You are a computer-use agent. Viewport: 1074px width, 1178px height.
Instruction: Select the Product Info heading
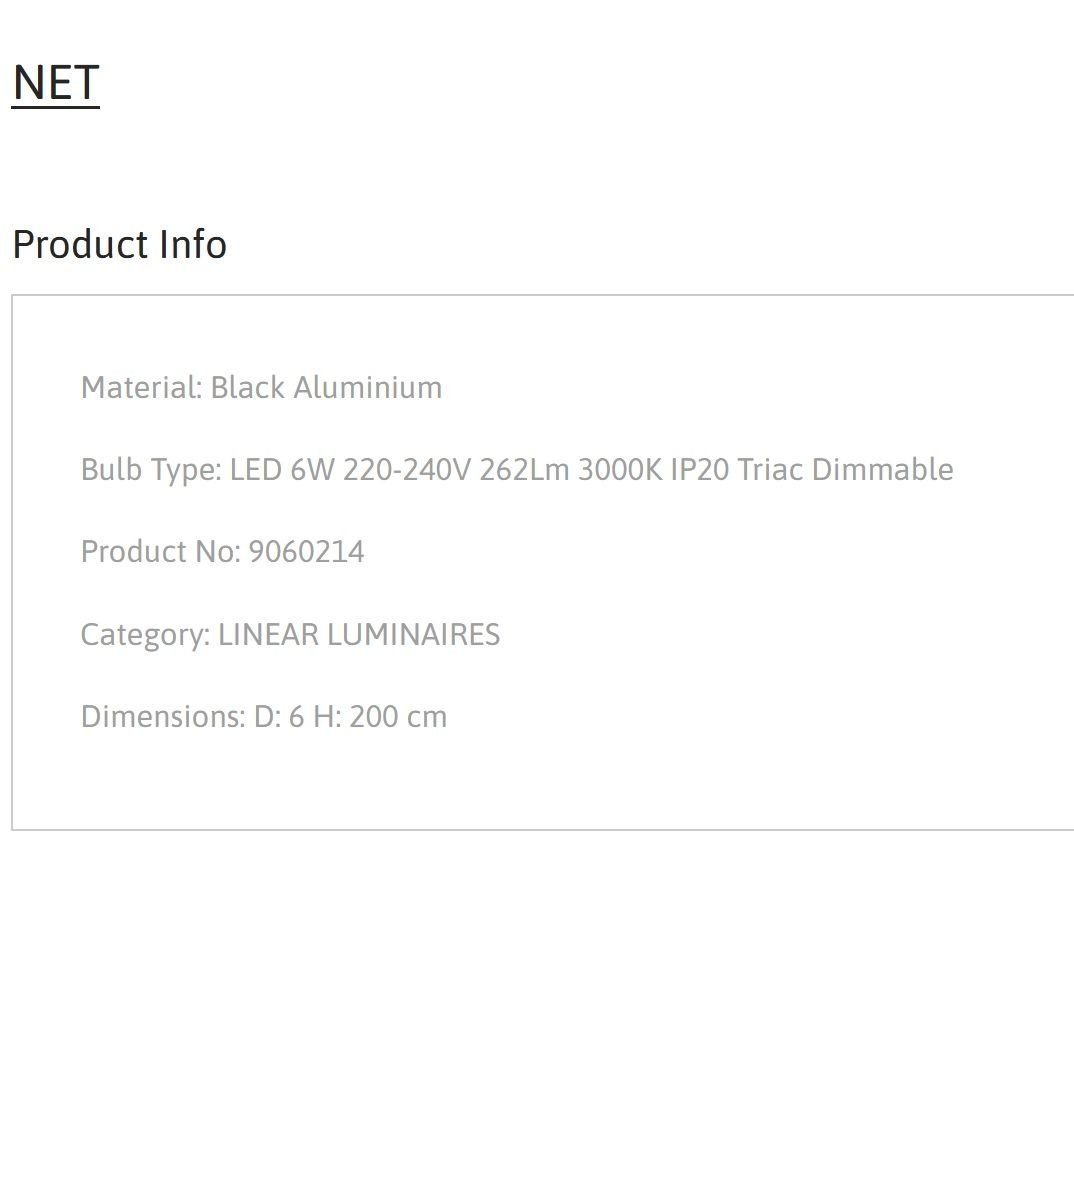pos(119,244)
